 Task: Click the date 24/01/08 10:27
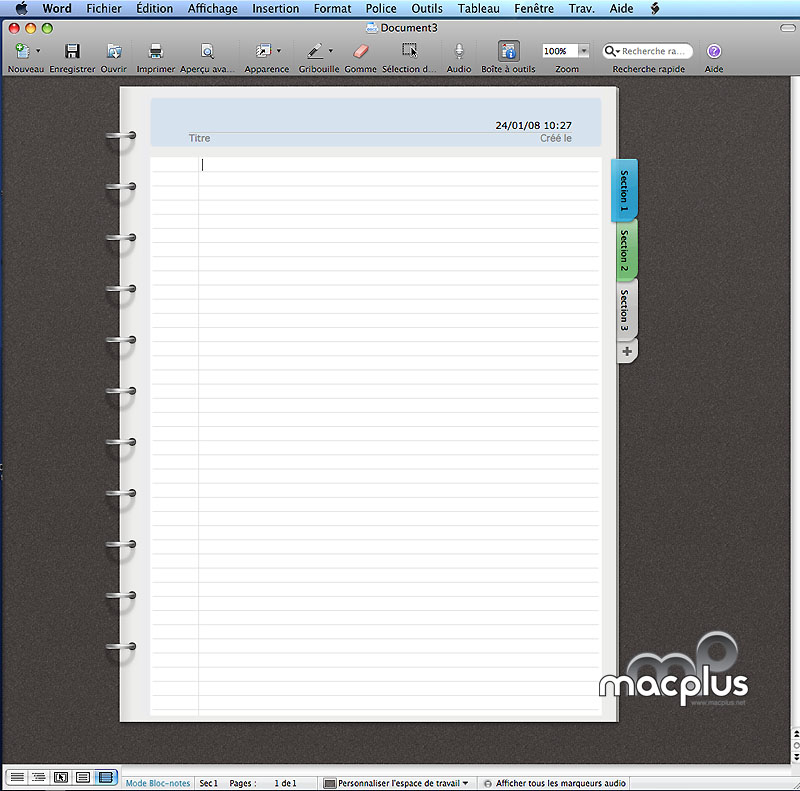coord(533,126)
